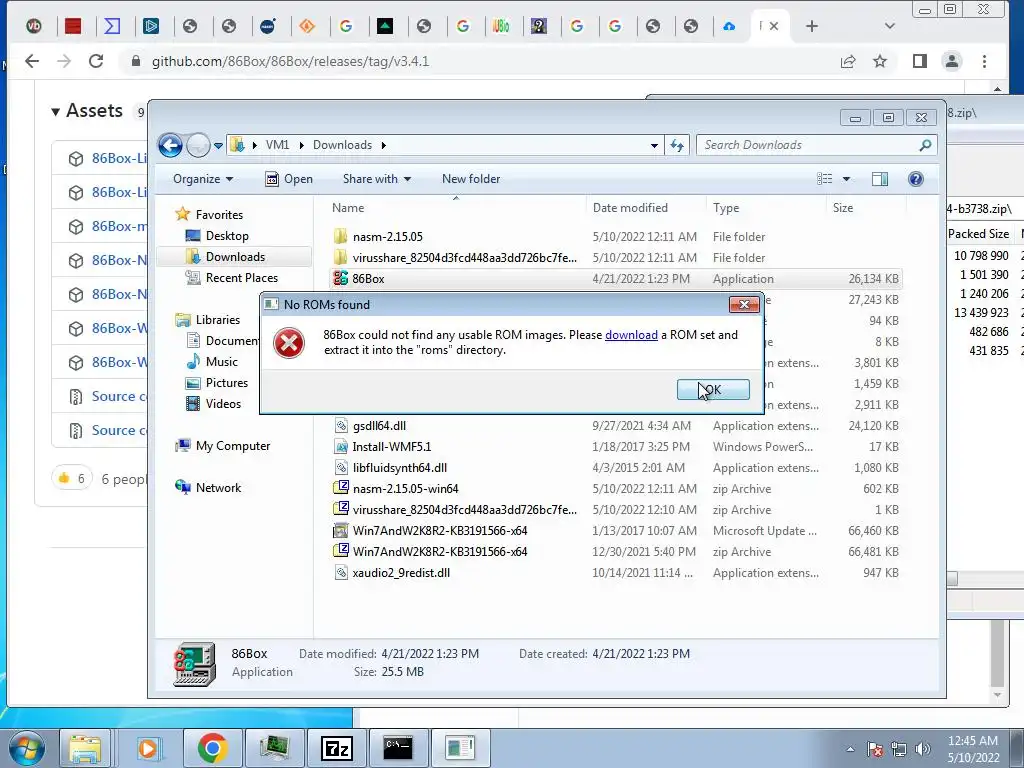Select Desktop under Favorites
This screenshot has height=768, width=1024.
point(227,236)
